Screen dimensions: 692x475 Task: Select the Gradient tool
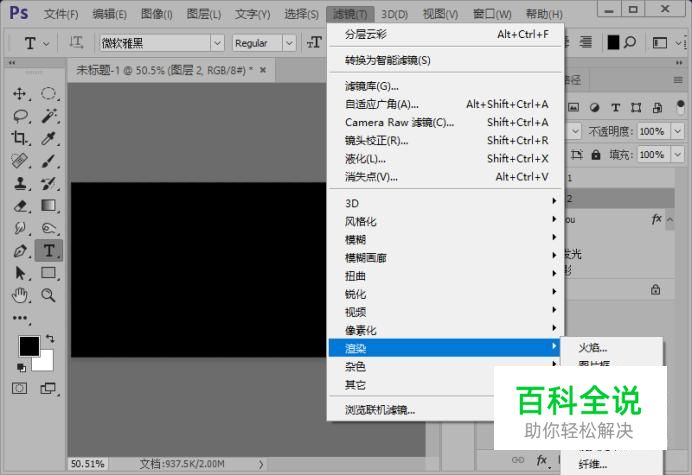[49, 205]
